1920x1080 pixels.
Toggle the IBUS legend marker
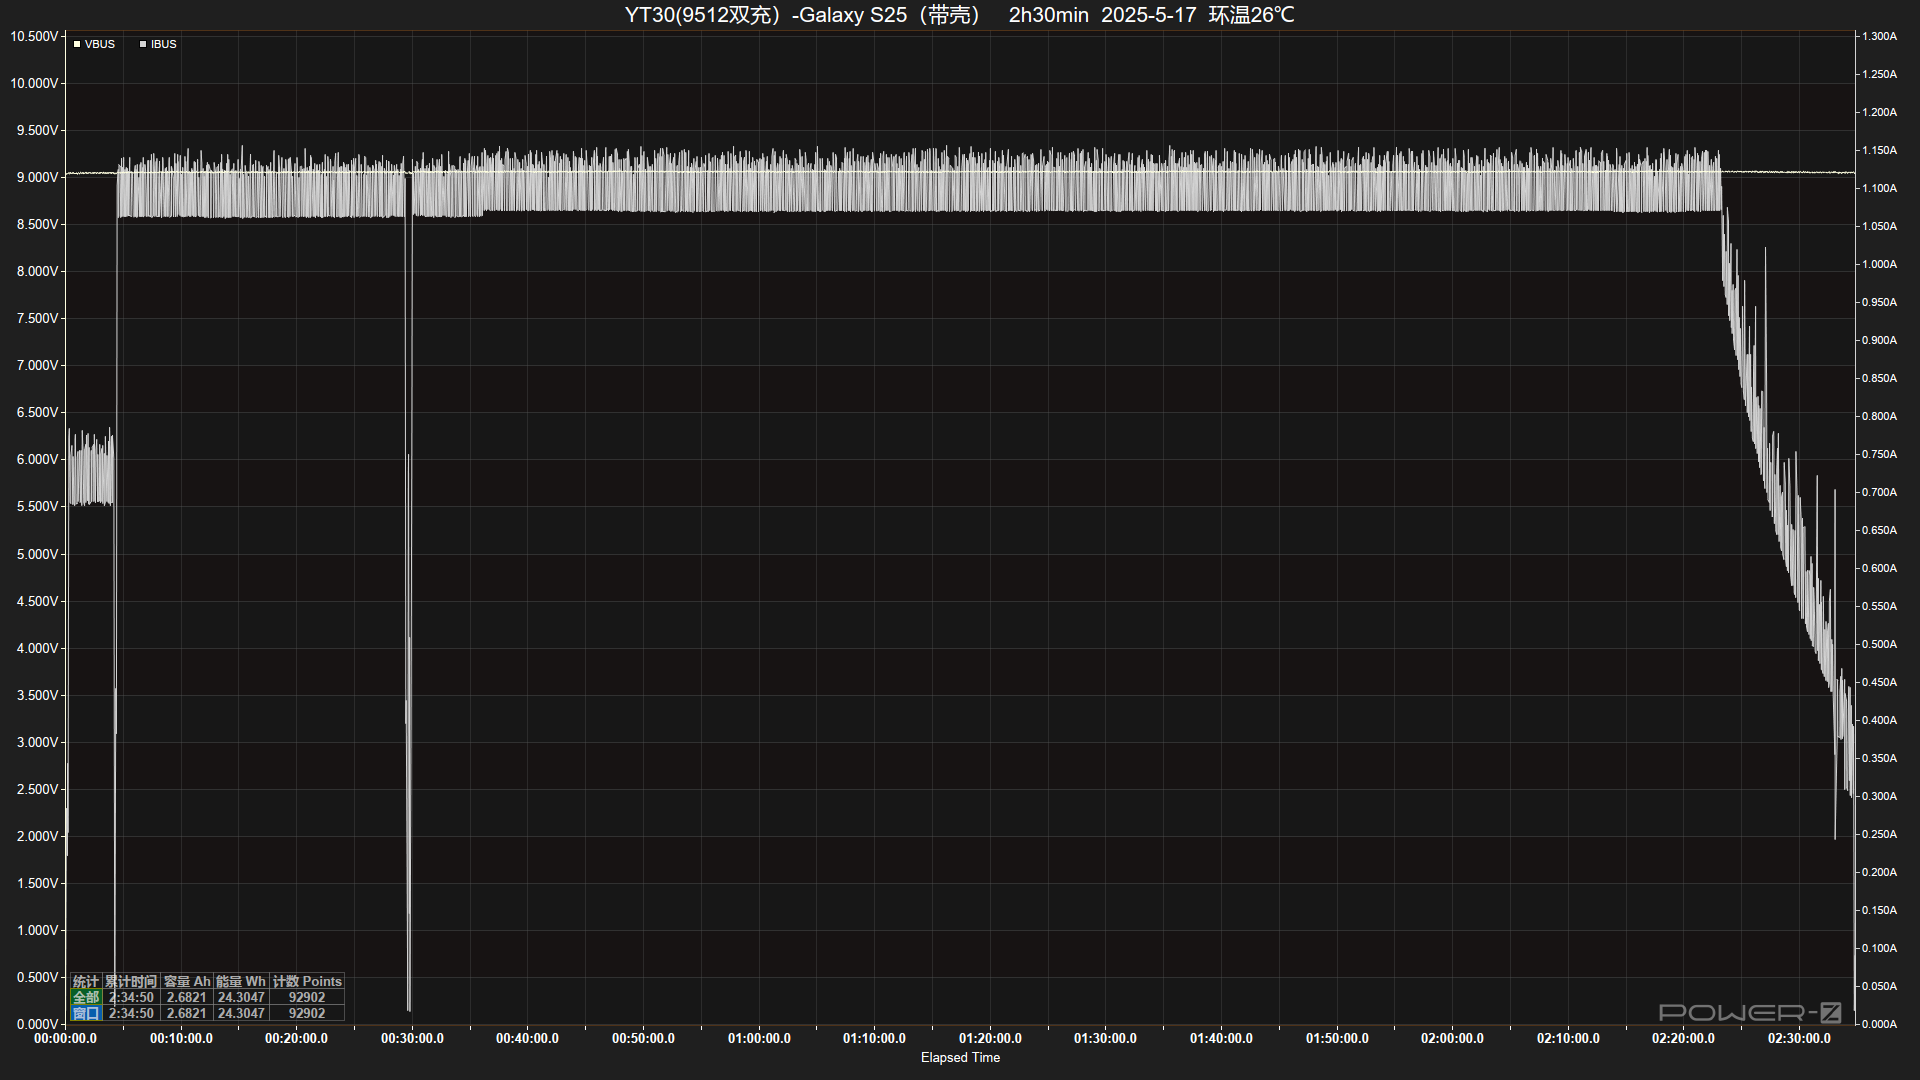[x=143, y=44]
